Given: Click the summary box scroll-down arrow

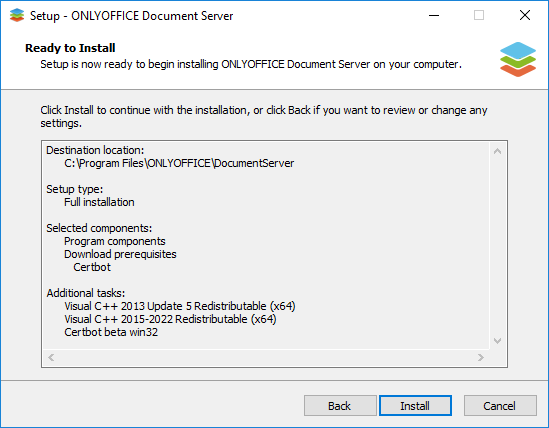Looking at the screenshot, I should point(498,340).
